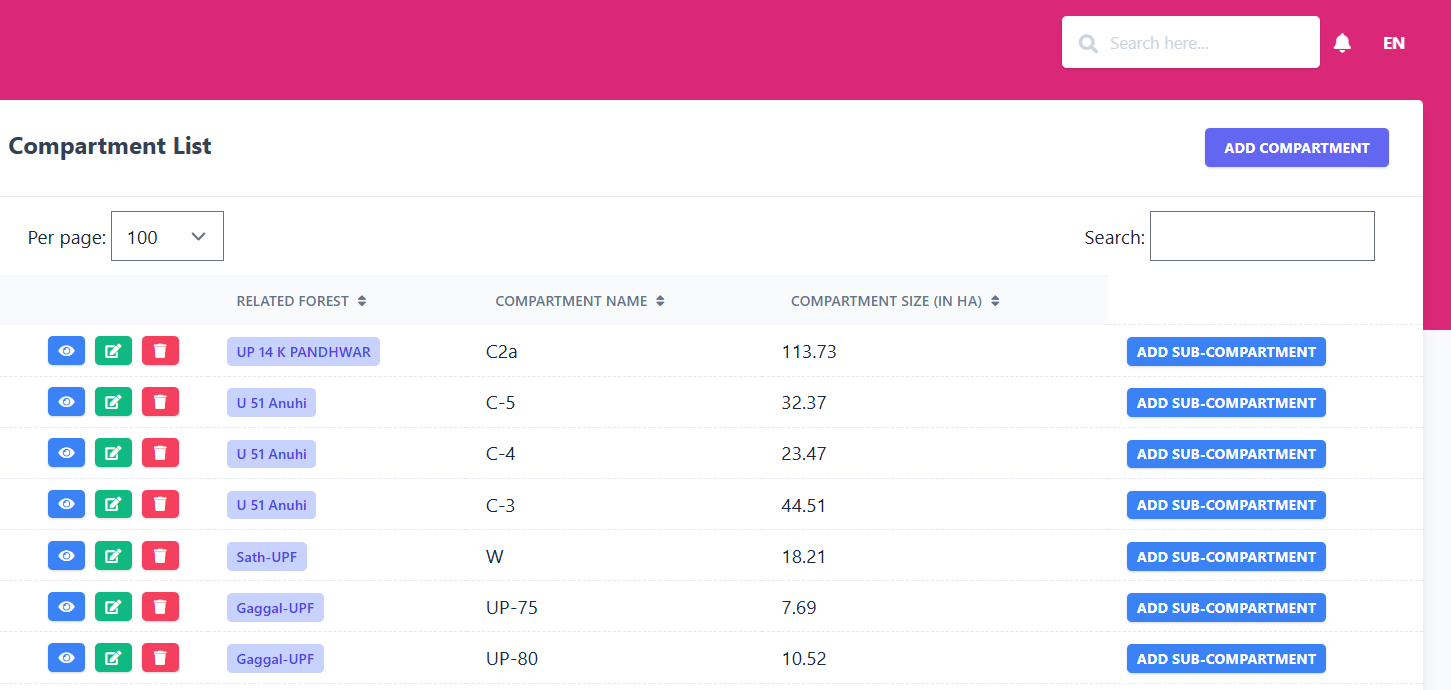
Task: Open the view icon for compartment C2a
Action: (66, 351)
